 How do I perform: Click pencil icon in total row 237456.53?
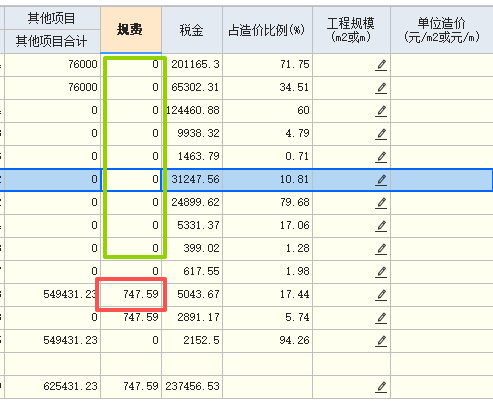point(381,387)
